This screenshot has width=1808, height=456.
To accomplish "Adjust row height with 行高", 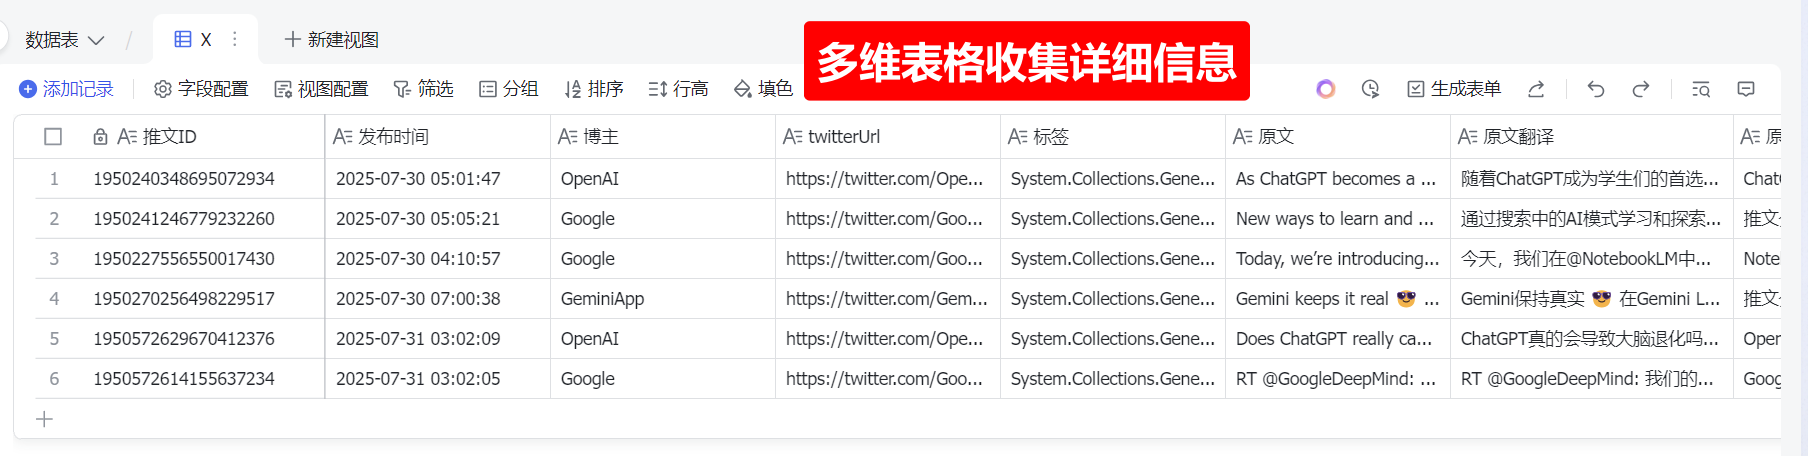I will pos(679,89).
